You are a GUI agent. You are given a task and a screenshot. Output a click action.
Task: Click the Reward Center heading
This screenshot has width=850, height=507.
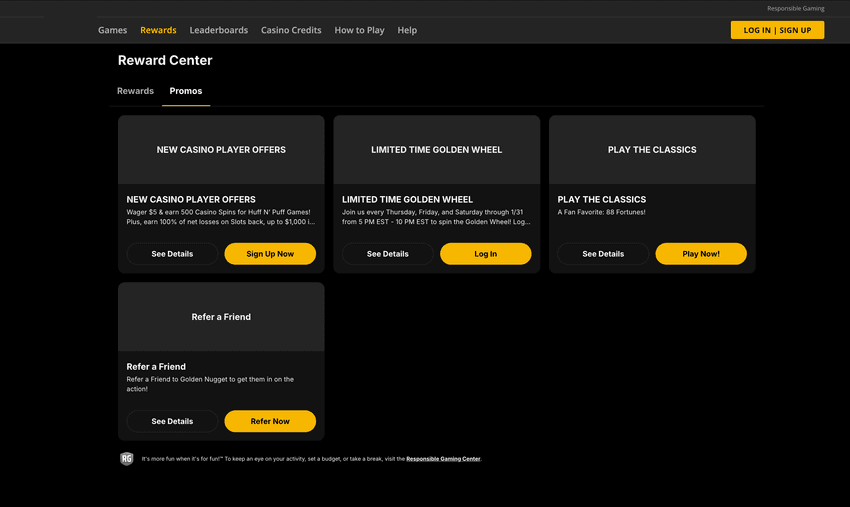[165, 60]
